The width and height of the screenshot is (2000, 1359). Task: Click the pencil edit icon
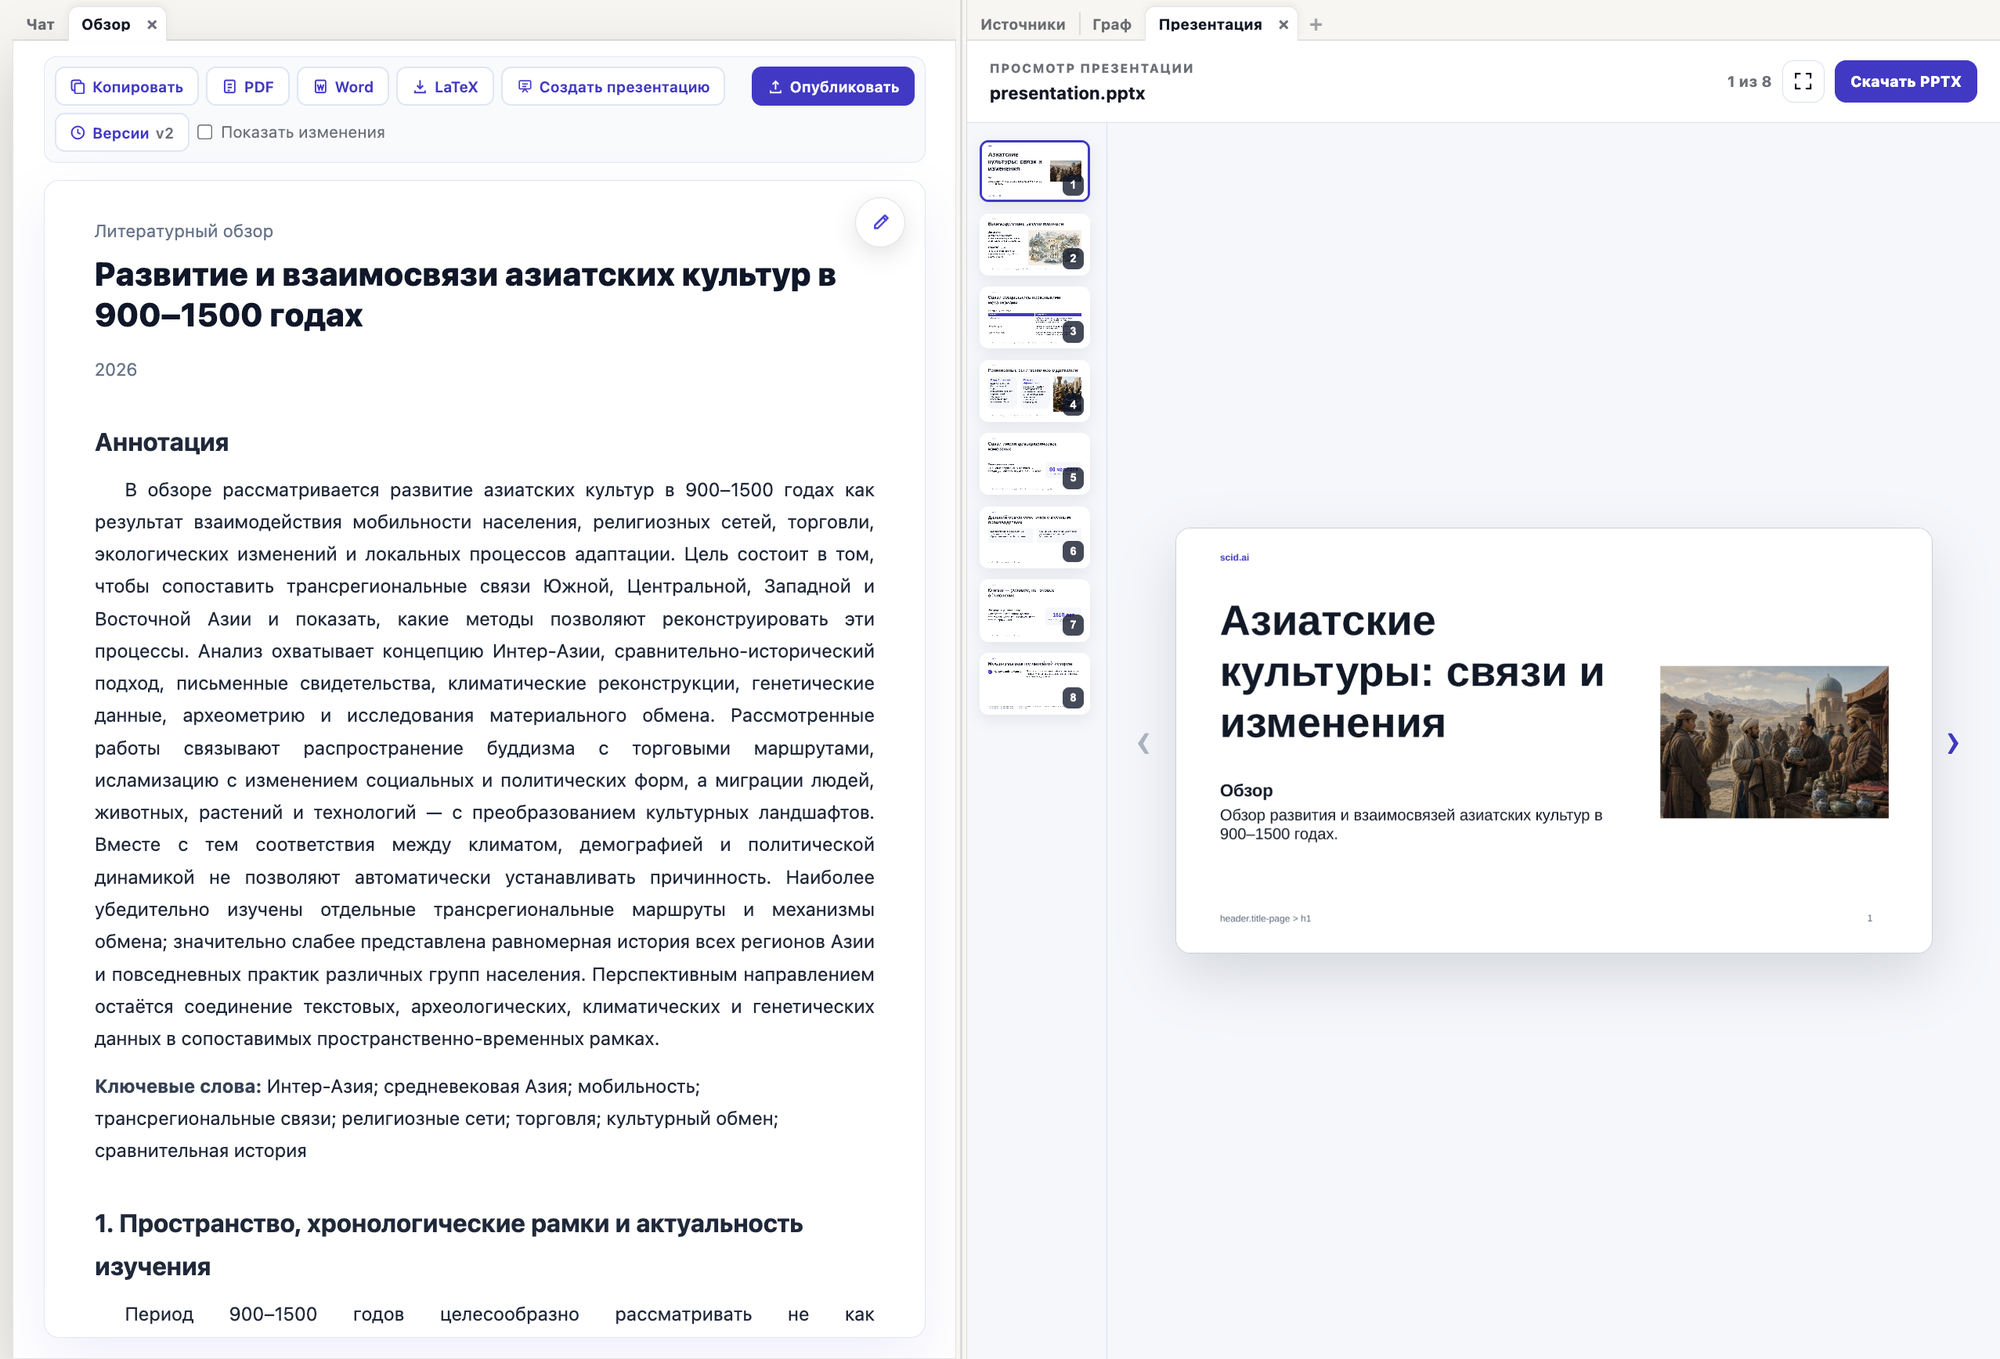tap(880, 222)
